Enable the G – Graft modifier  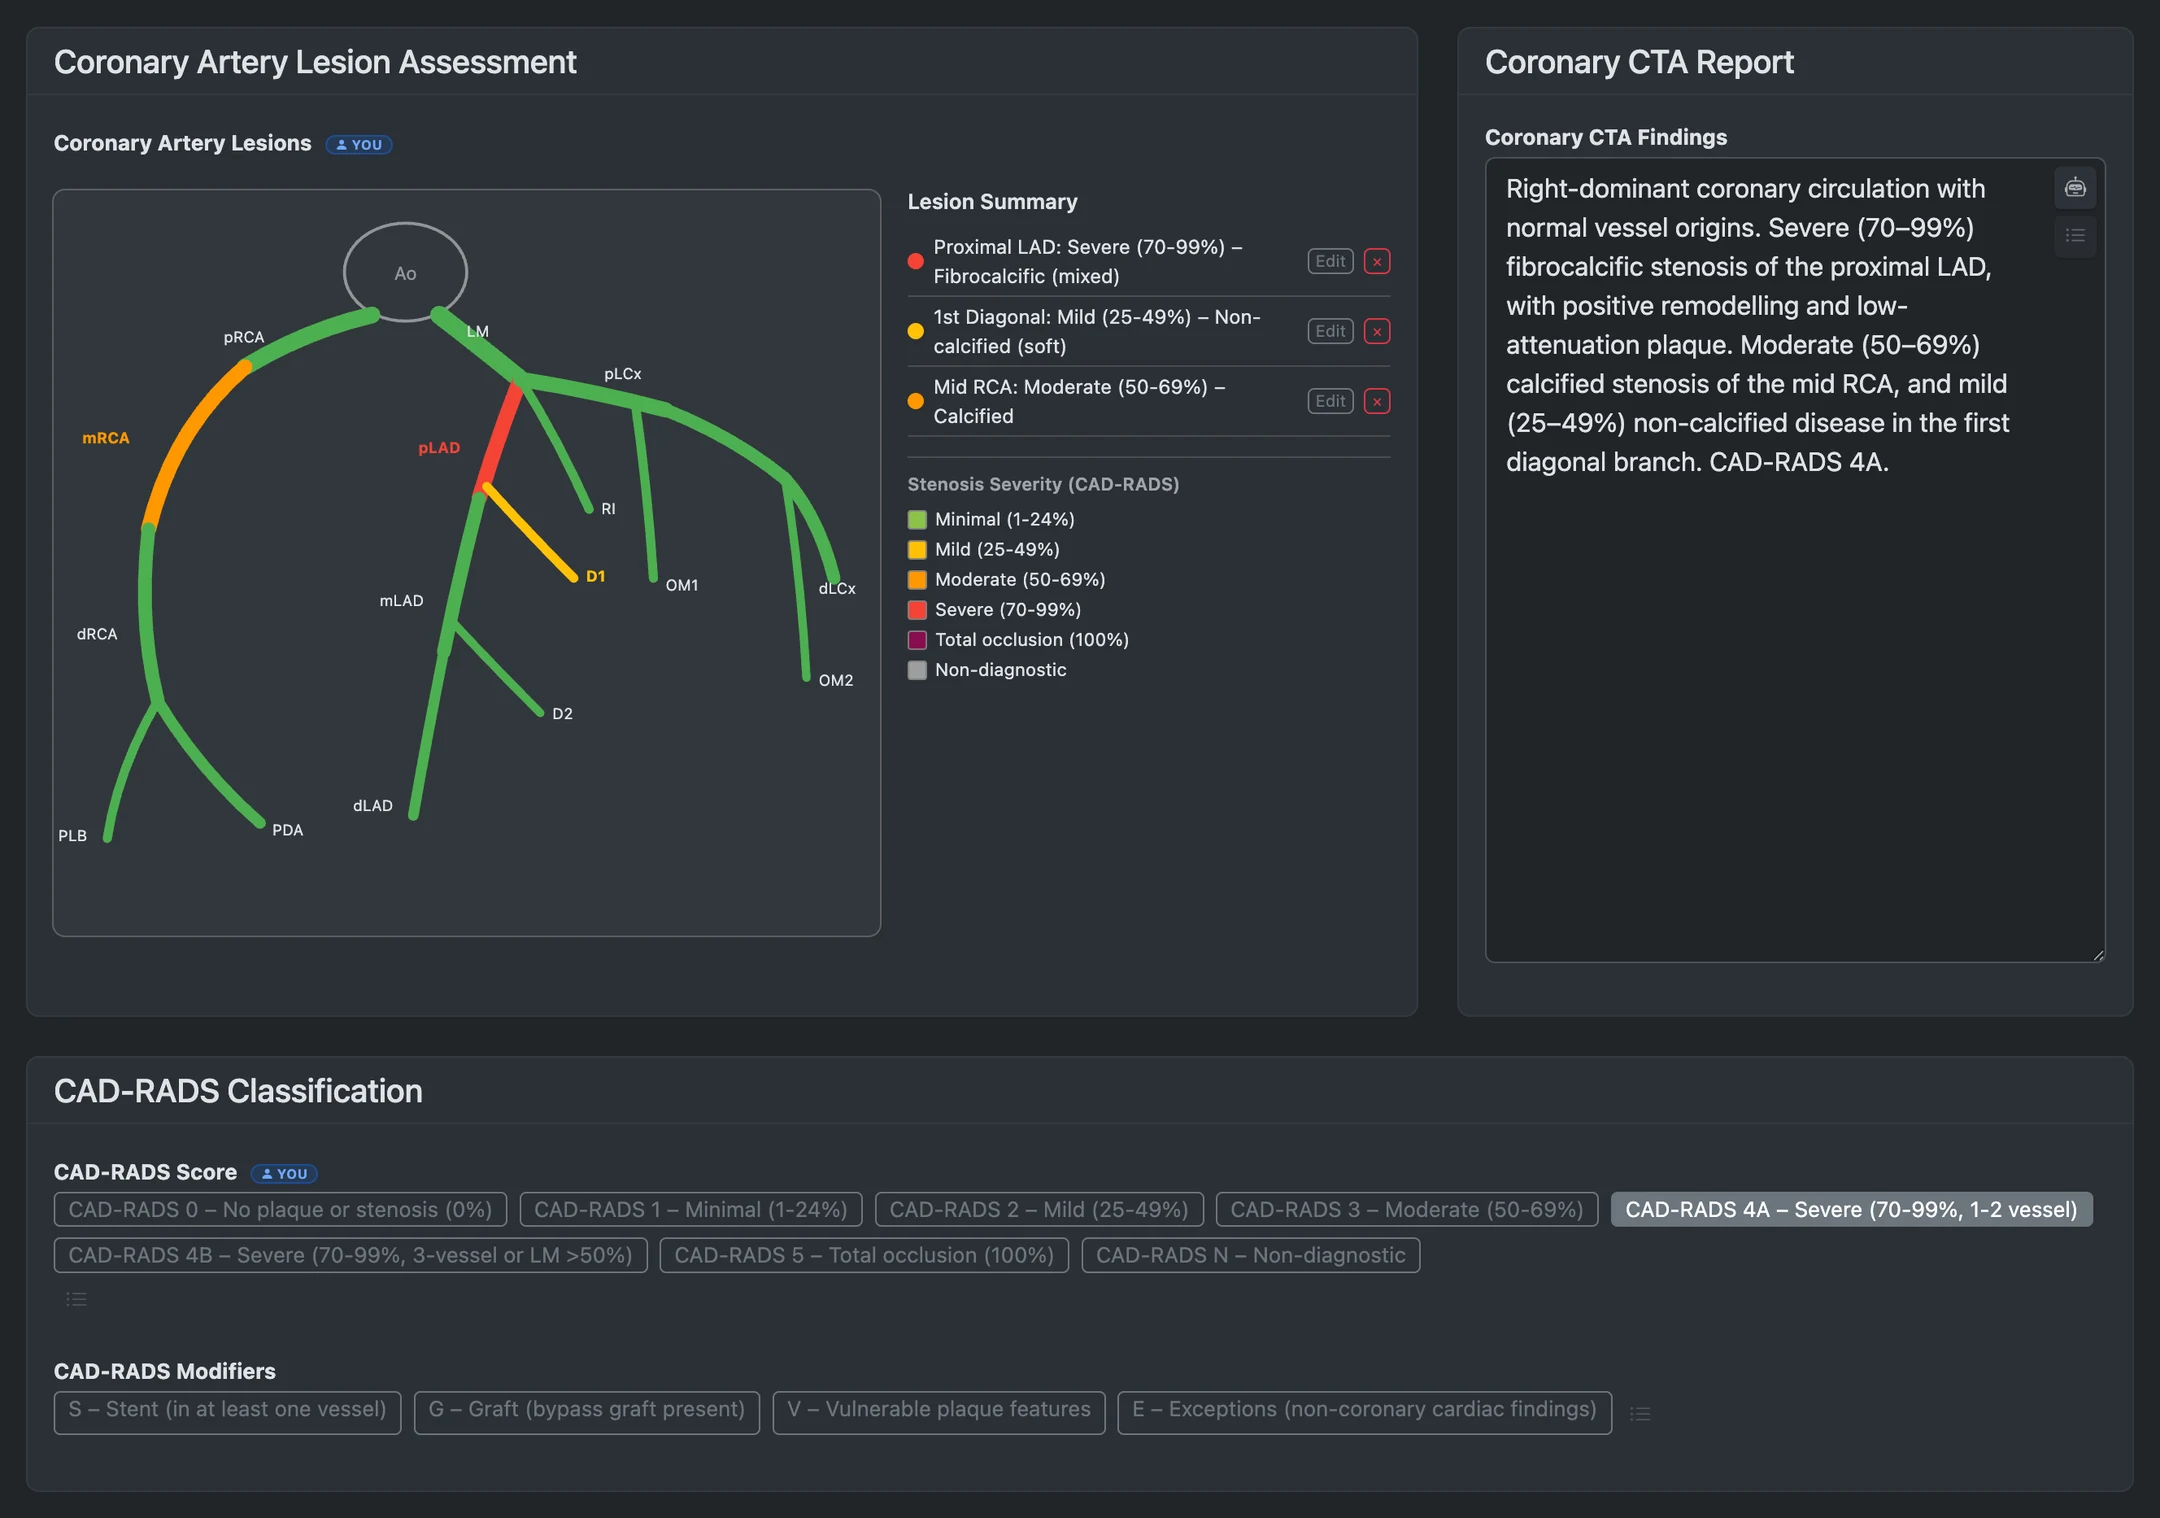pos(587,1412)
